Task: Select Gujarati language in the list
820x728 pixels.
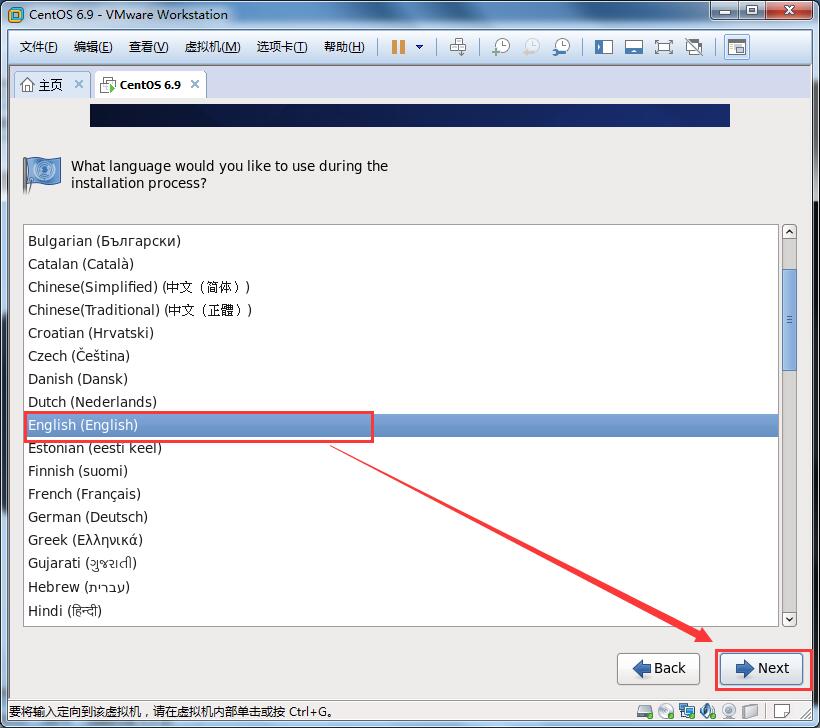Action: pos(401,563)
